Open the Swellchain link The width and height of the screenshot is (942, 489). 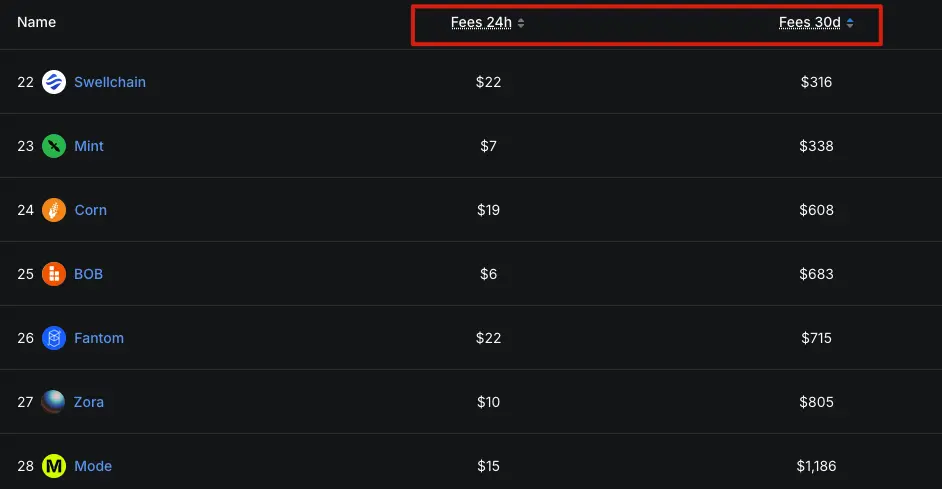(x=110, y=82)
